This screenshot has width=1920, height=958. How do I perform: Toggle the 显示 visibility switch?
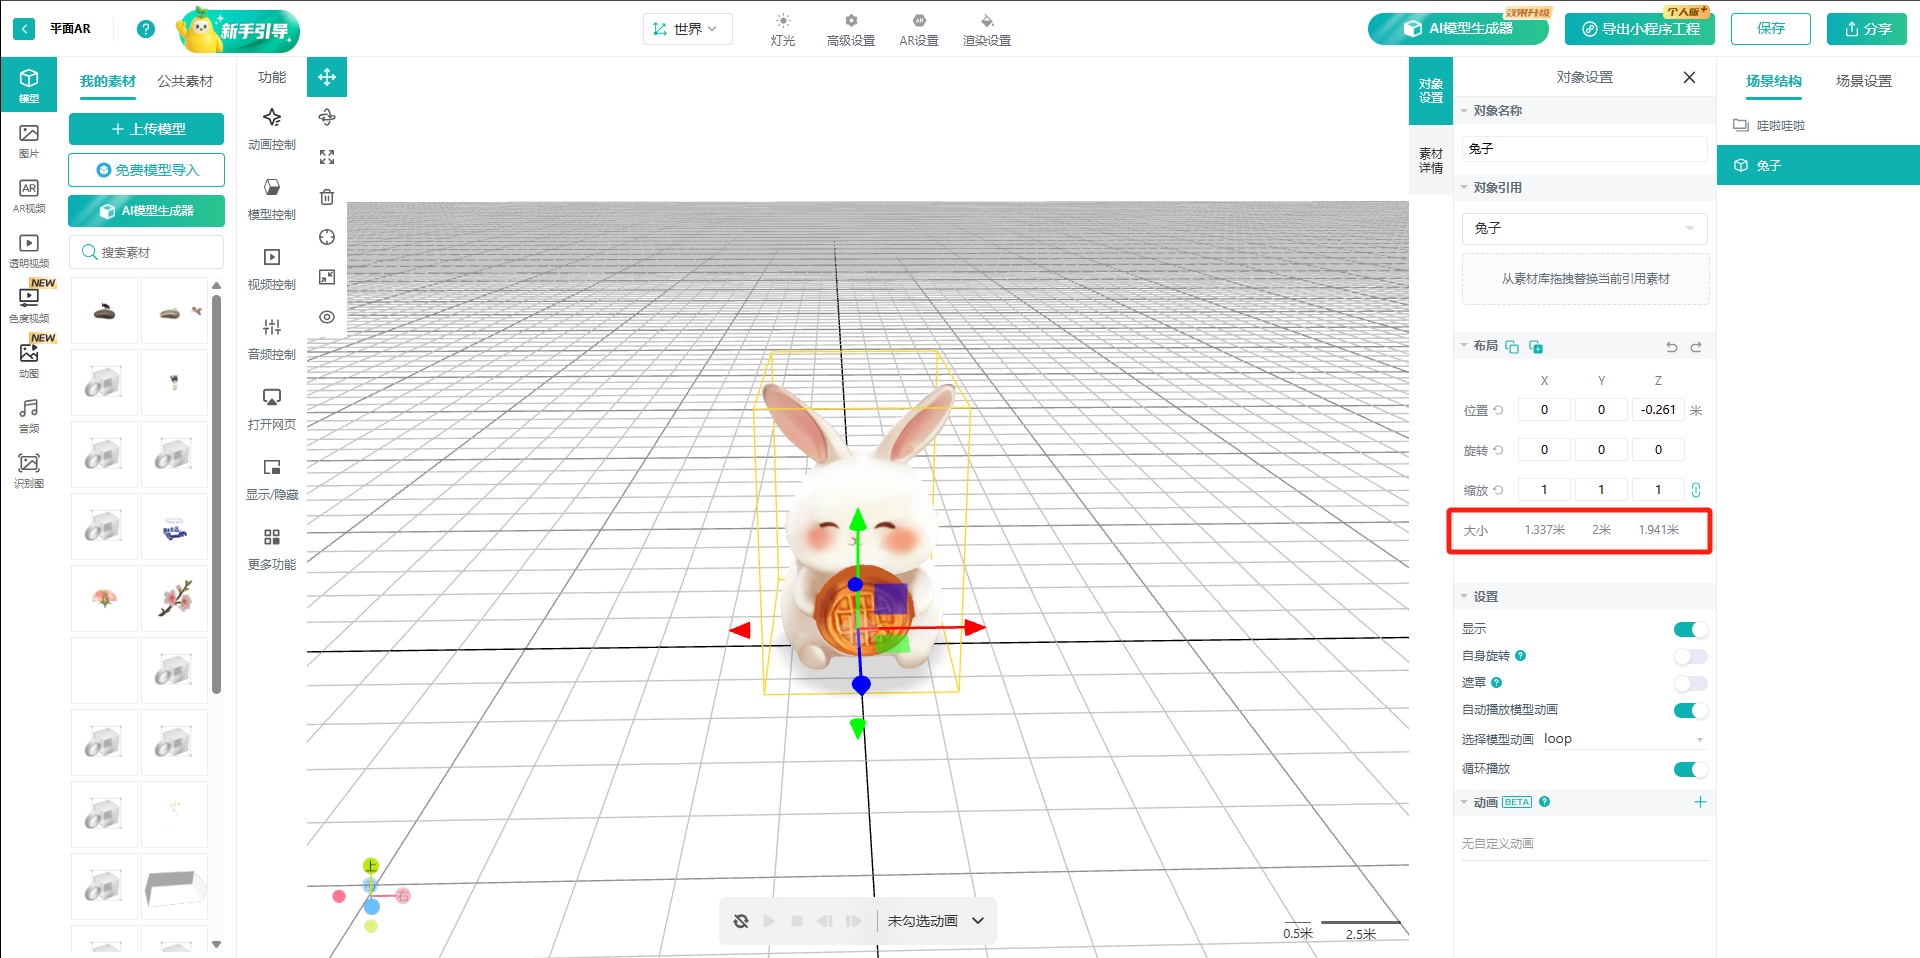click(x=1690, y=629)
